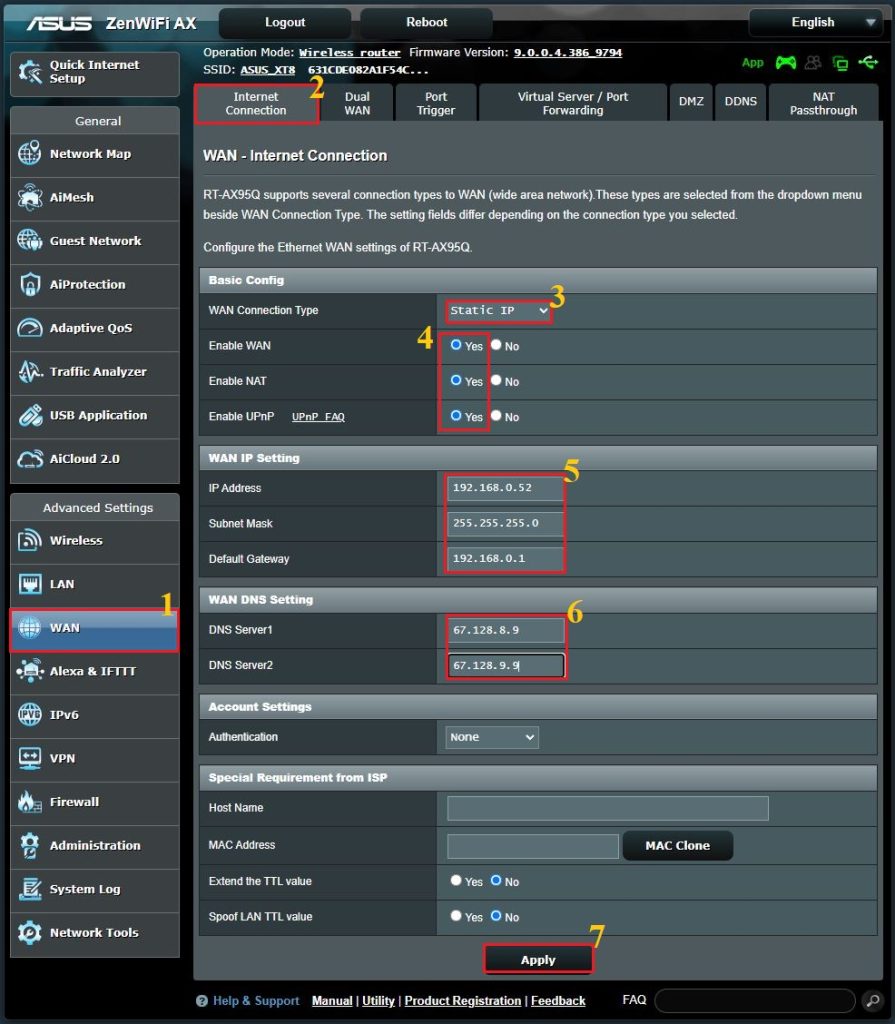This screenshot has width=895, height=1024.
Task: Apply the WAN settings
Action: coord(538,958)
